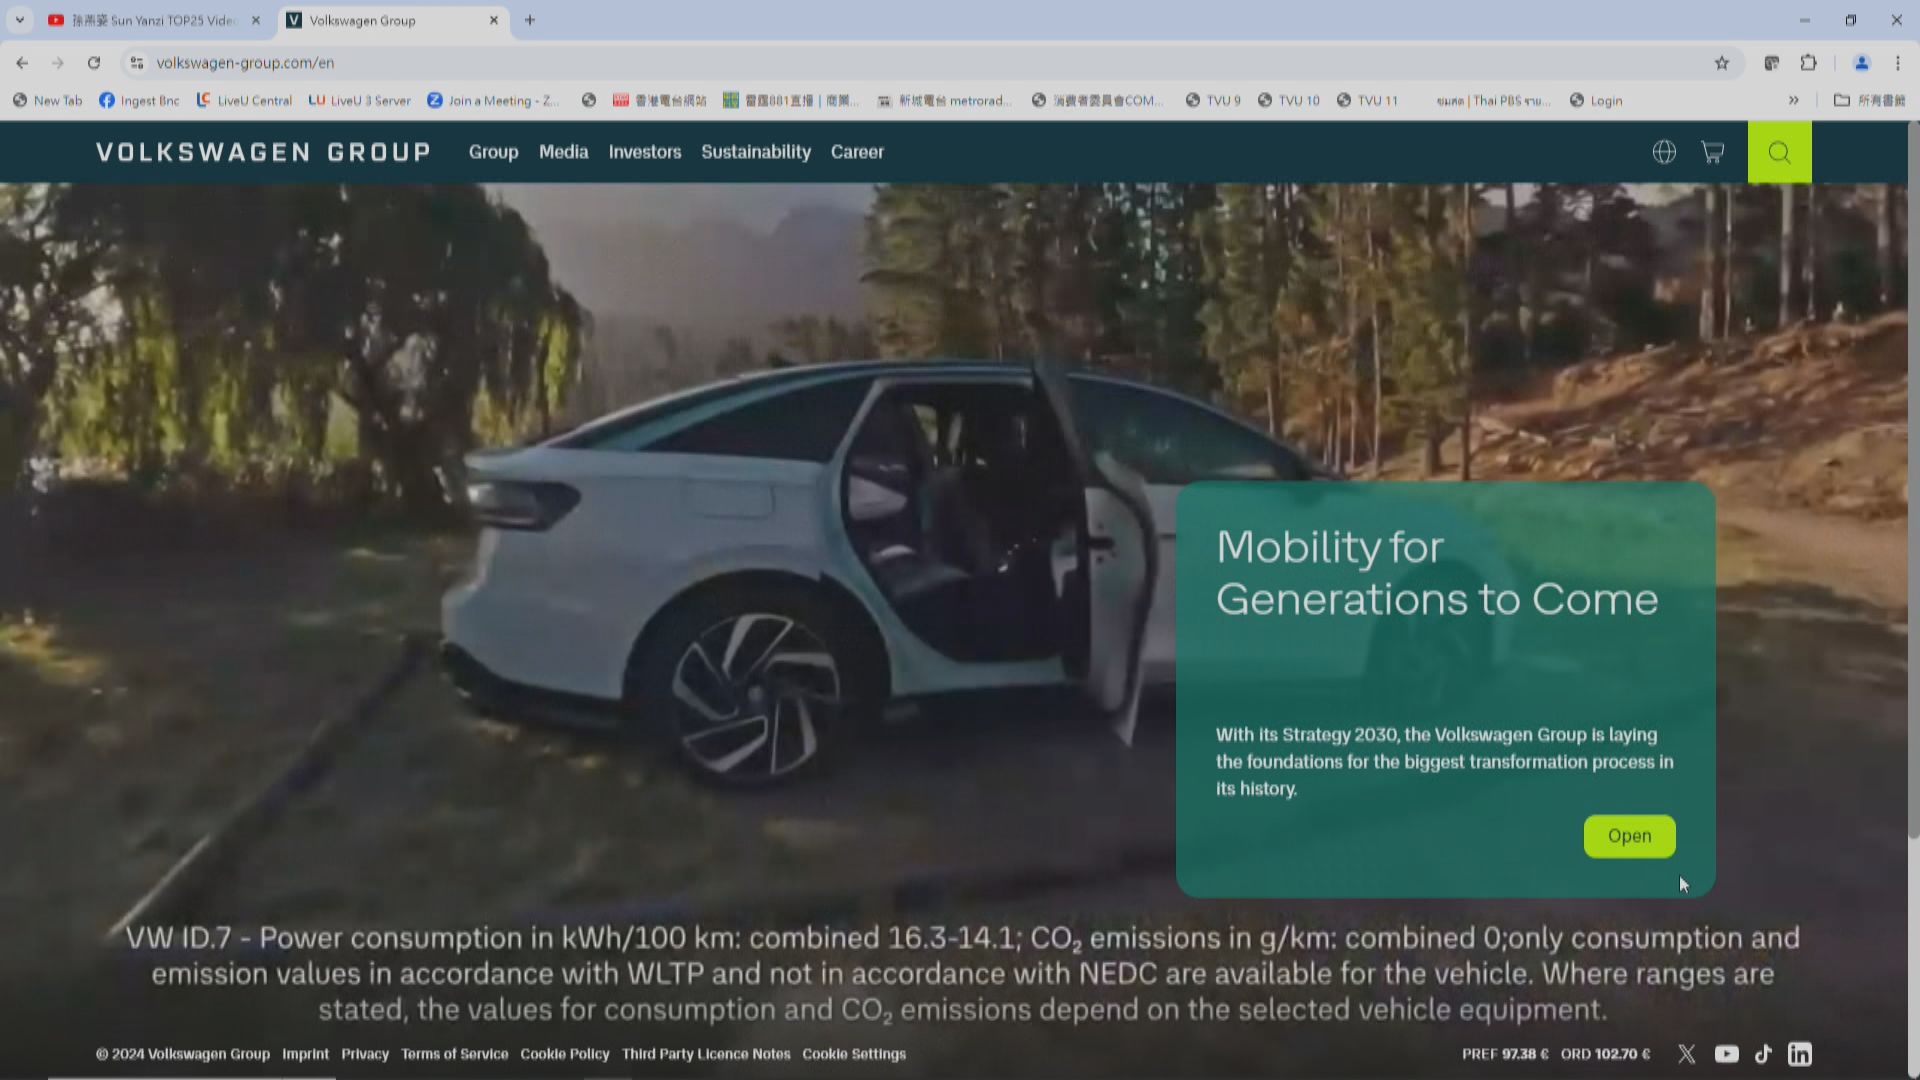Viewport: 1920px width, 1080px height.
Task: Toggle the Privacy settings link
Action: (x=364, y=1054)
